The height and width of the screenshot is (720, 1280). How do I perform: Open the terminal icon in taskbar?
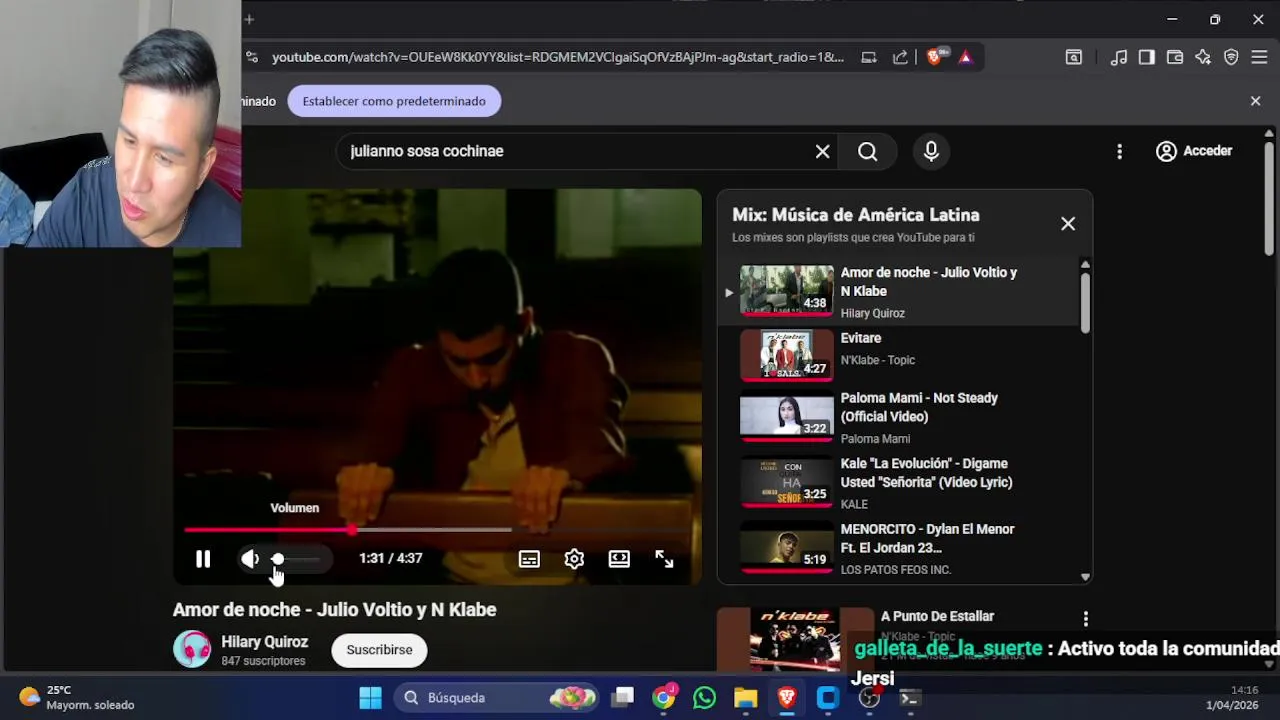tap(909, 698)
